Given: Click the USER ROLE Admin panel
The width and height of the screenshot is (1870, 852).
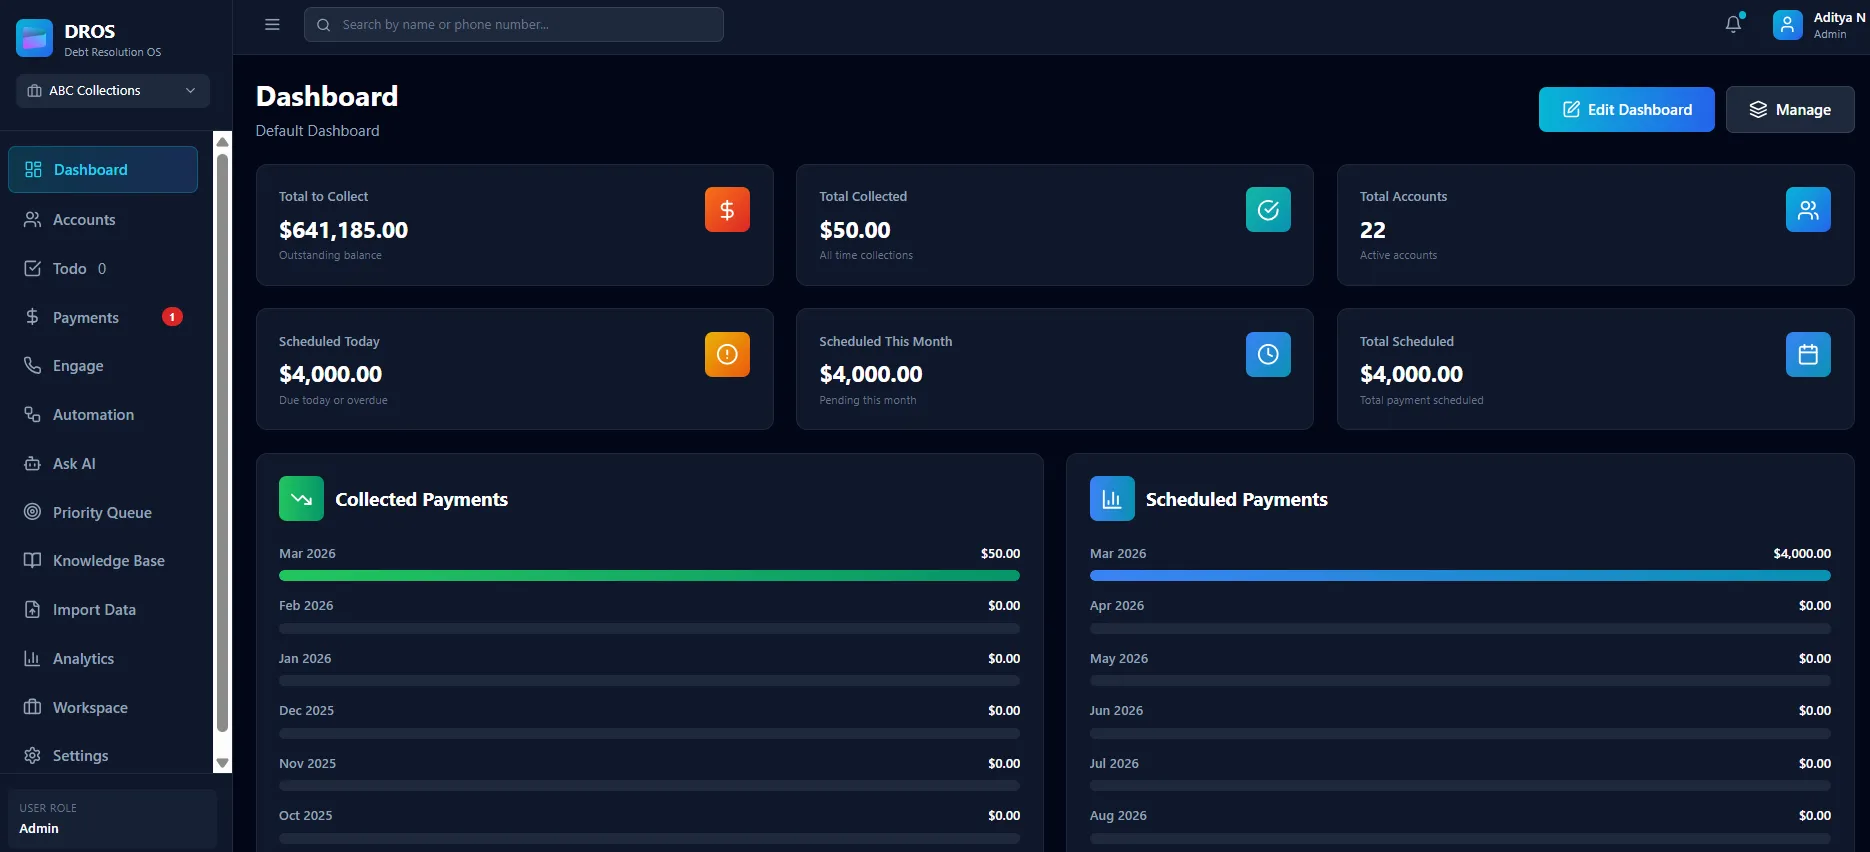Looking at the screenshot, I should click(x=112, y=819).
